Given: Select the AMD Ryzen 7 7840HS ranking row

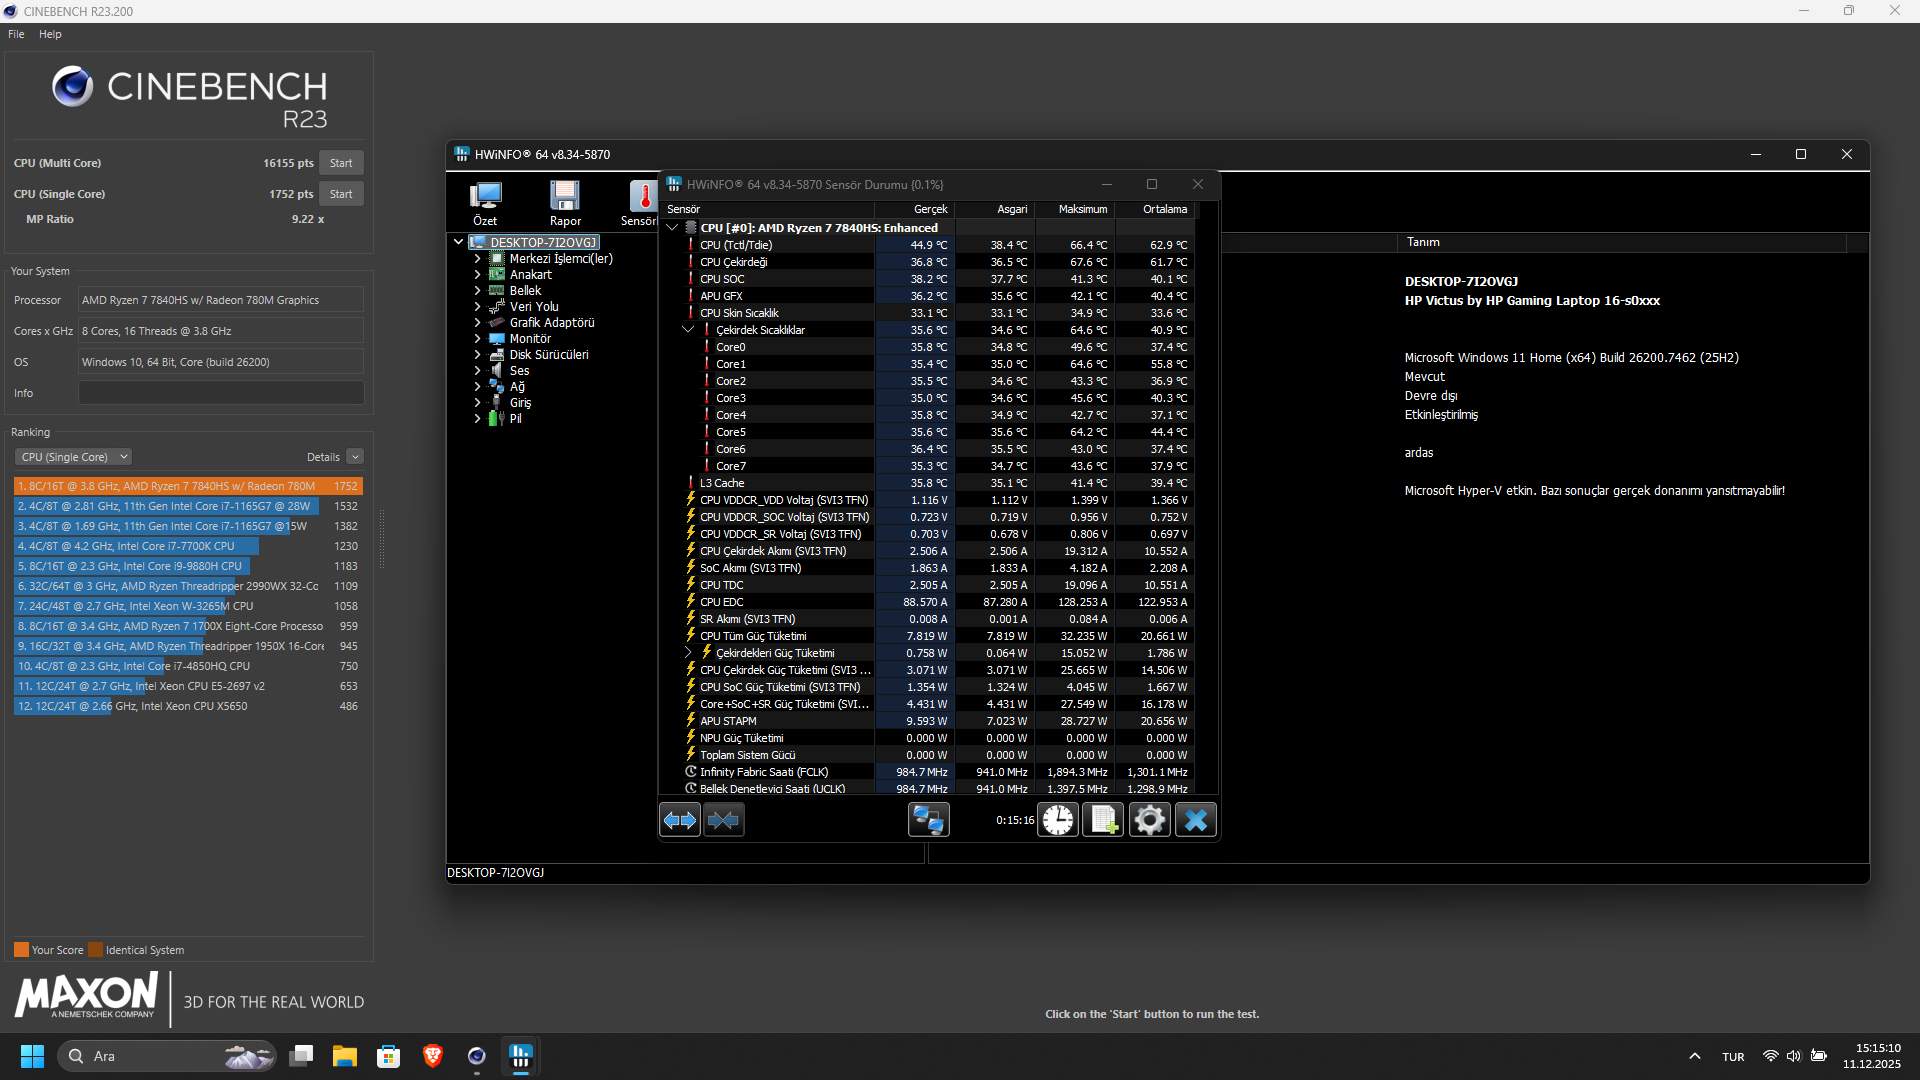Looking at the screenshot, I should (x=188, y=486).
